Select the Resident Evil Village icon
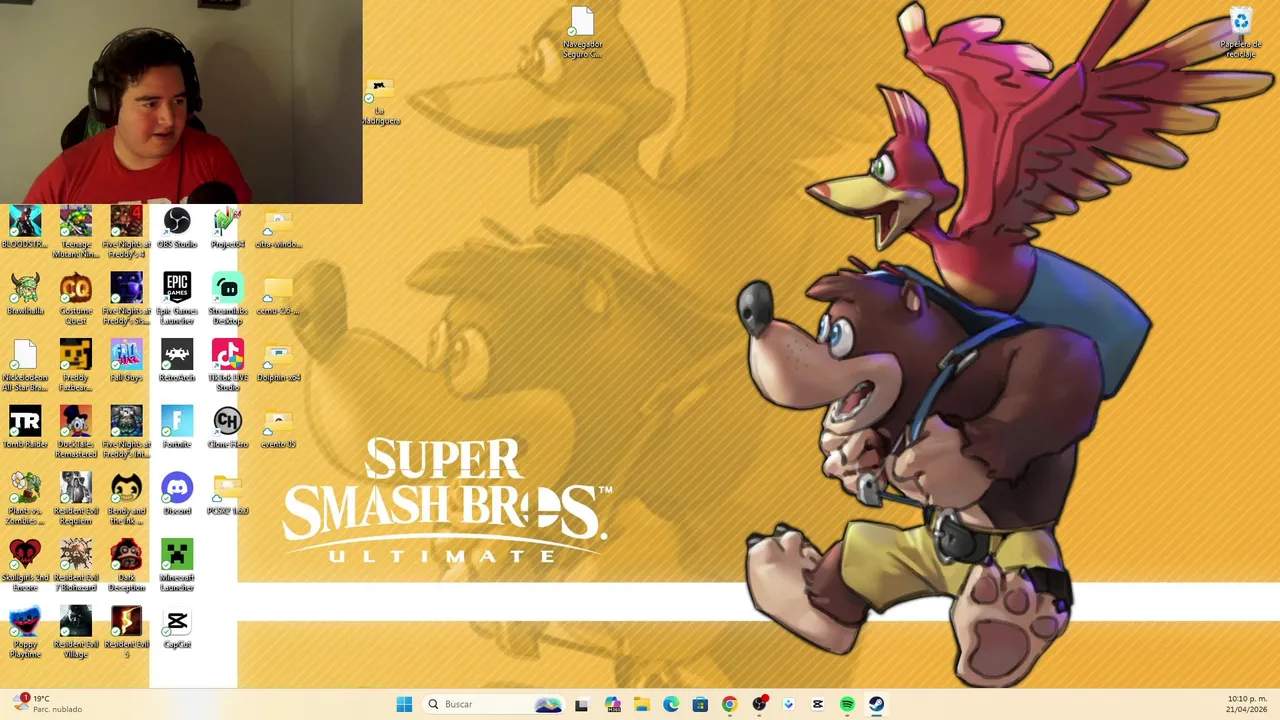1280x720 pixels. coord(76,633)
